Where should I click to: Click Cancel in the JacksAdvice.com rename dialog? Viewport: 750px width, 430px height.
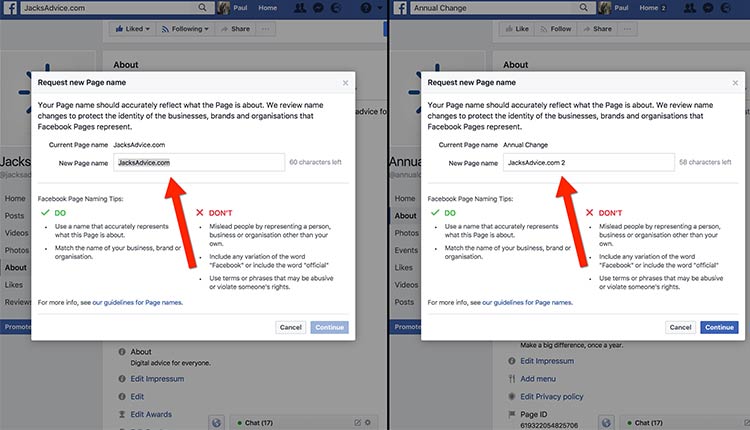click(291, 327)
